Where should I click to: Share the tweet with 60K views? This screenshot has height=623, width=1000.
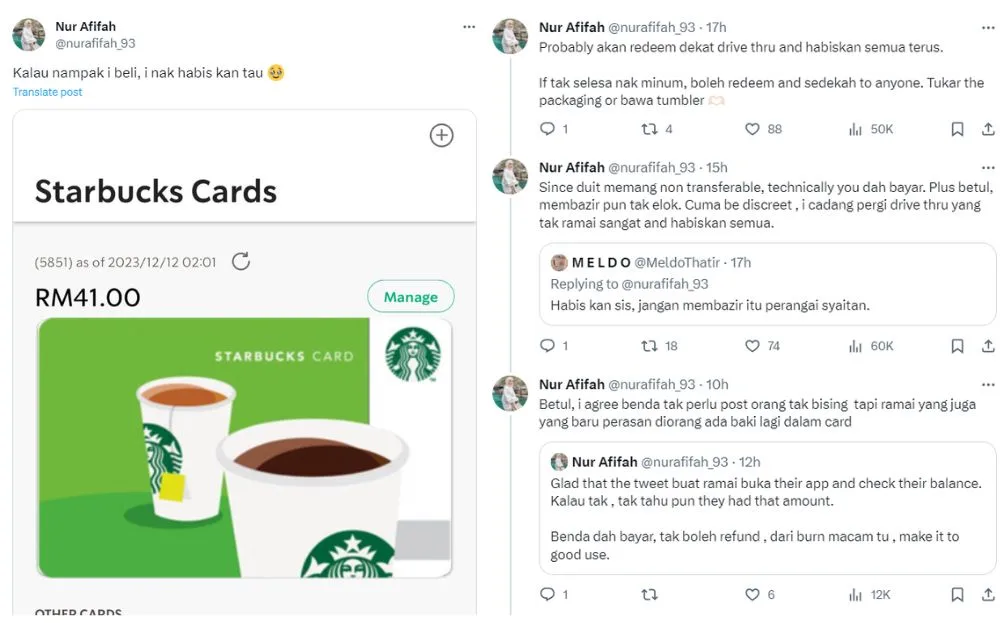point(988,346)
